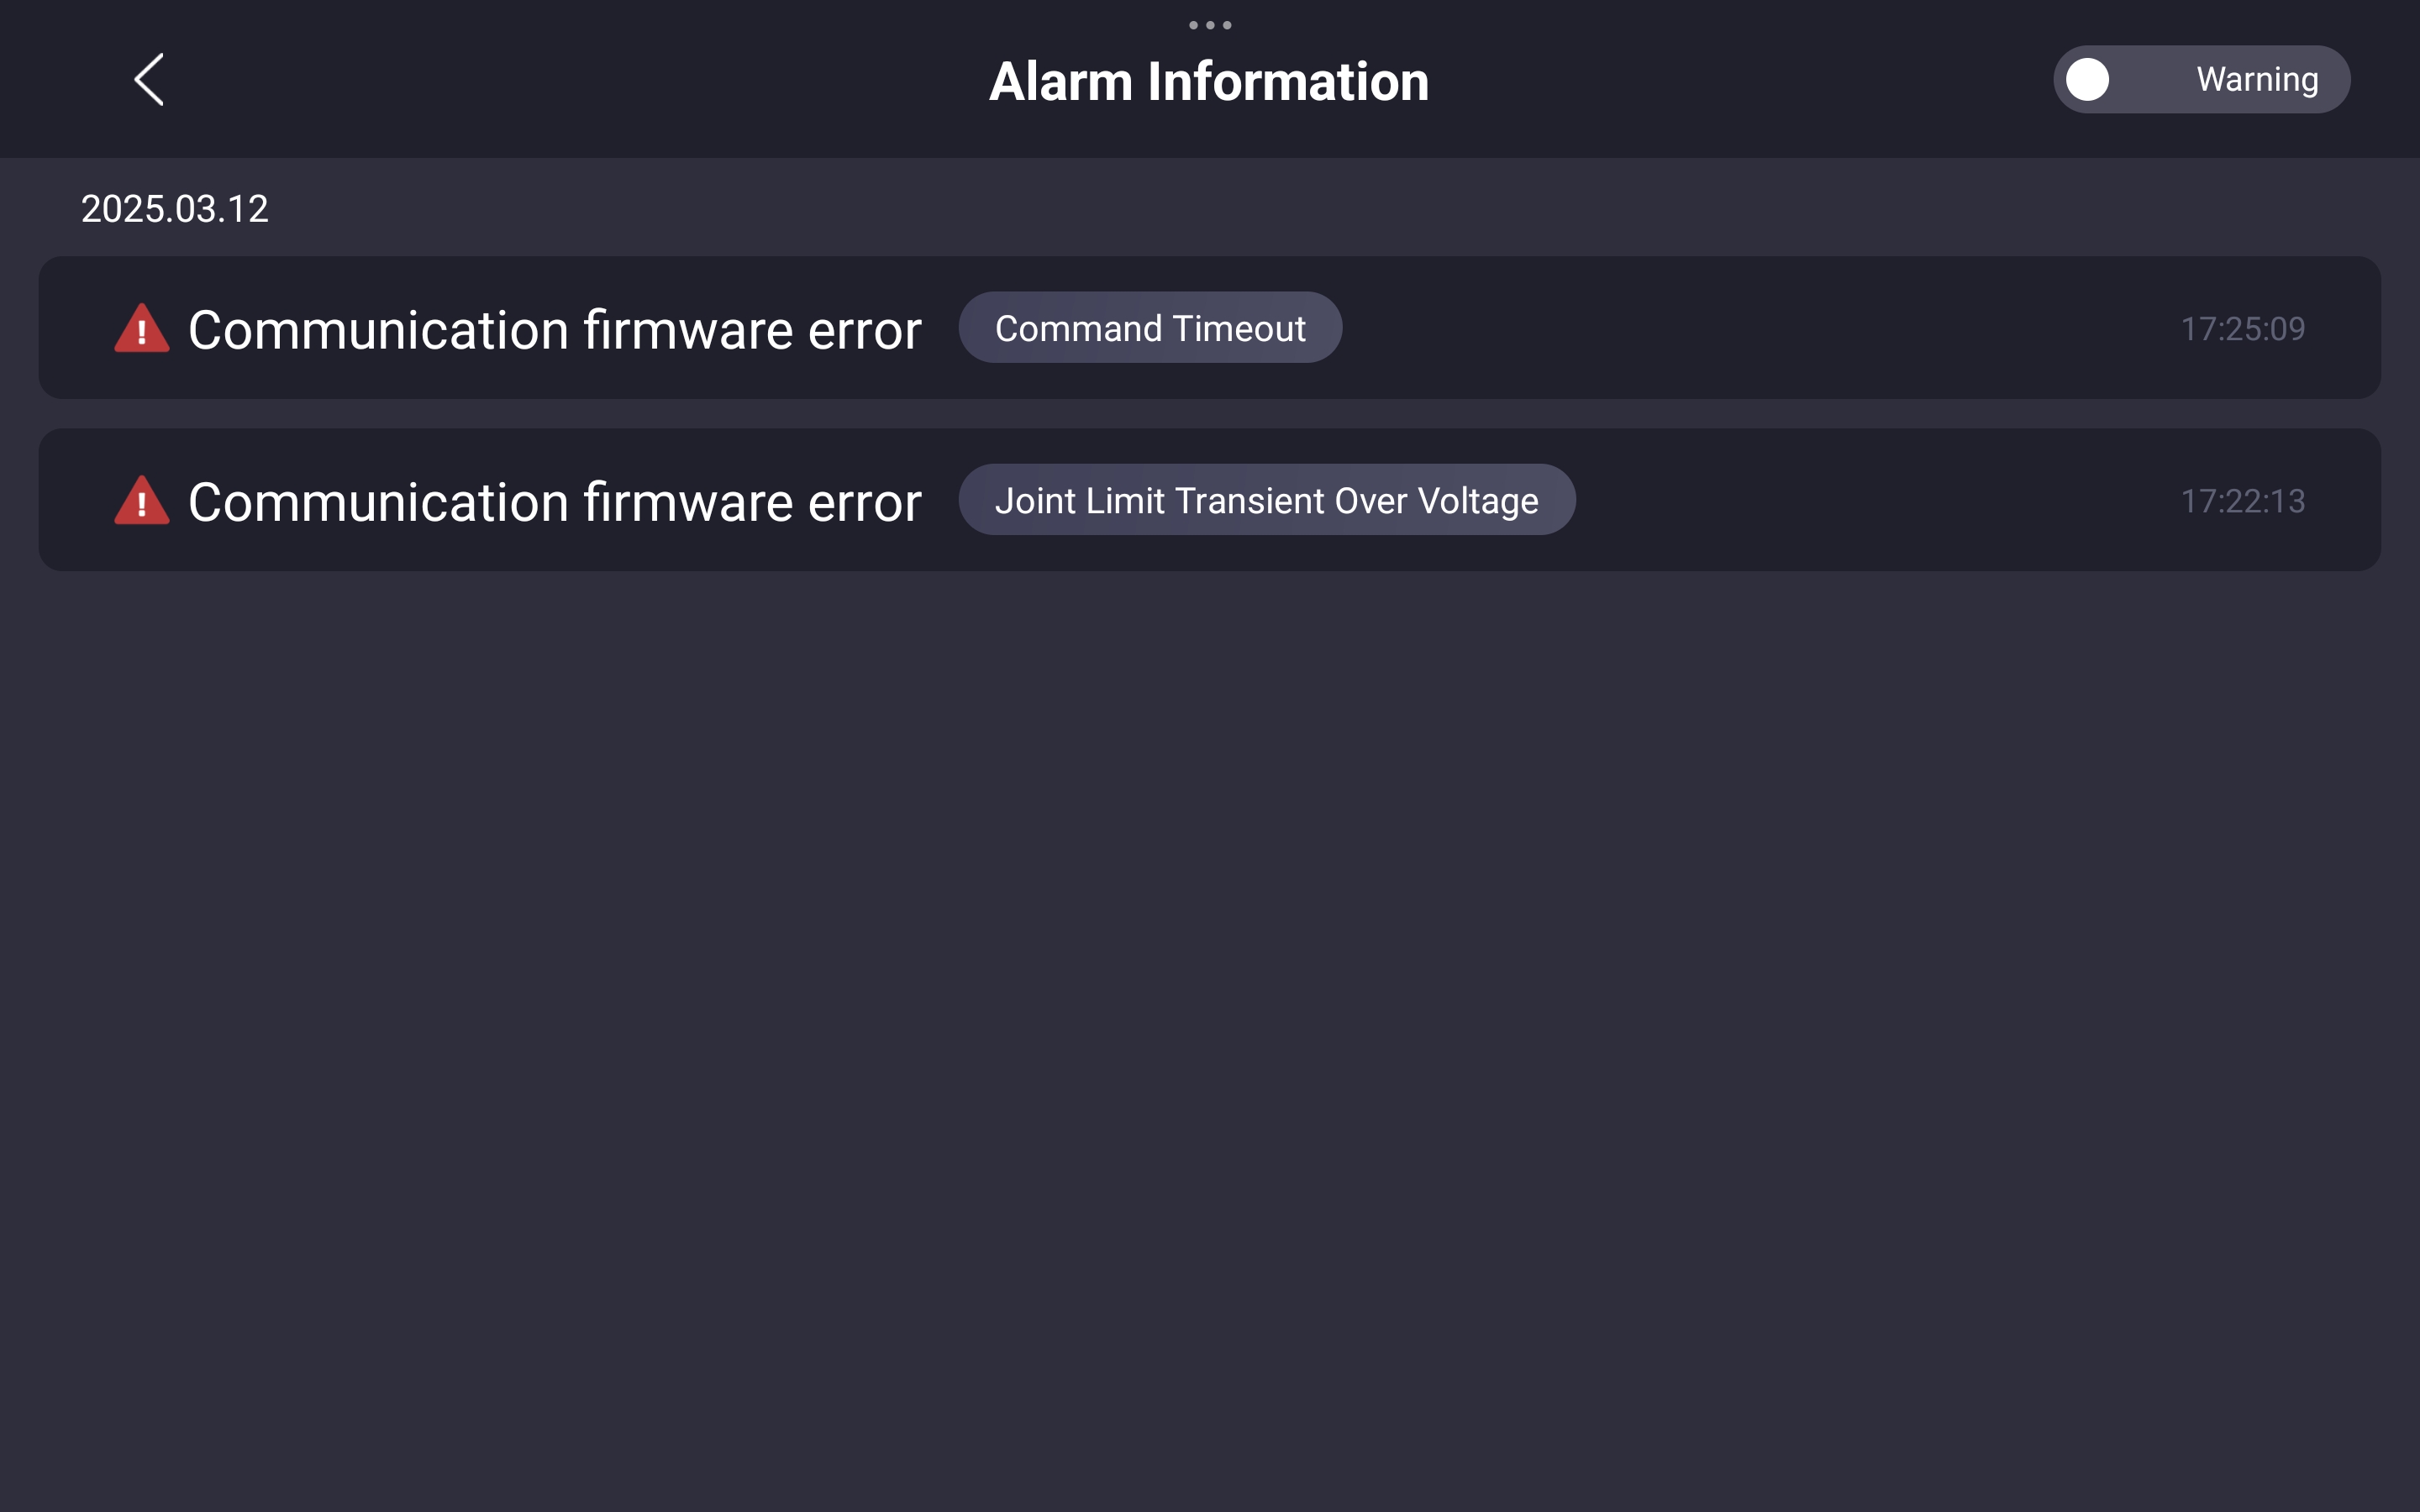Open the alarm entry logged at 17:22:13

tap(1210, 500)
